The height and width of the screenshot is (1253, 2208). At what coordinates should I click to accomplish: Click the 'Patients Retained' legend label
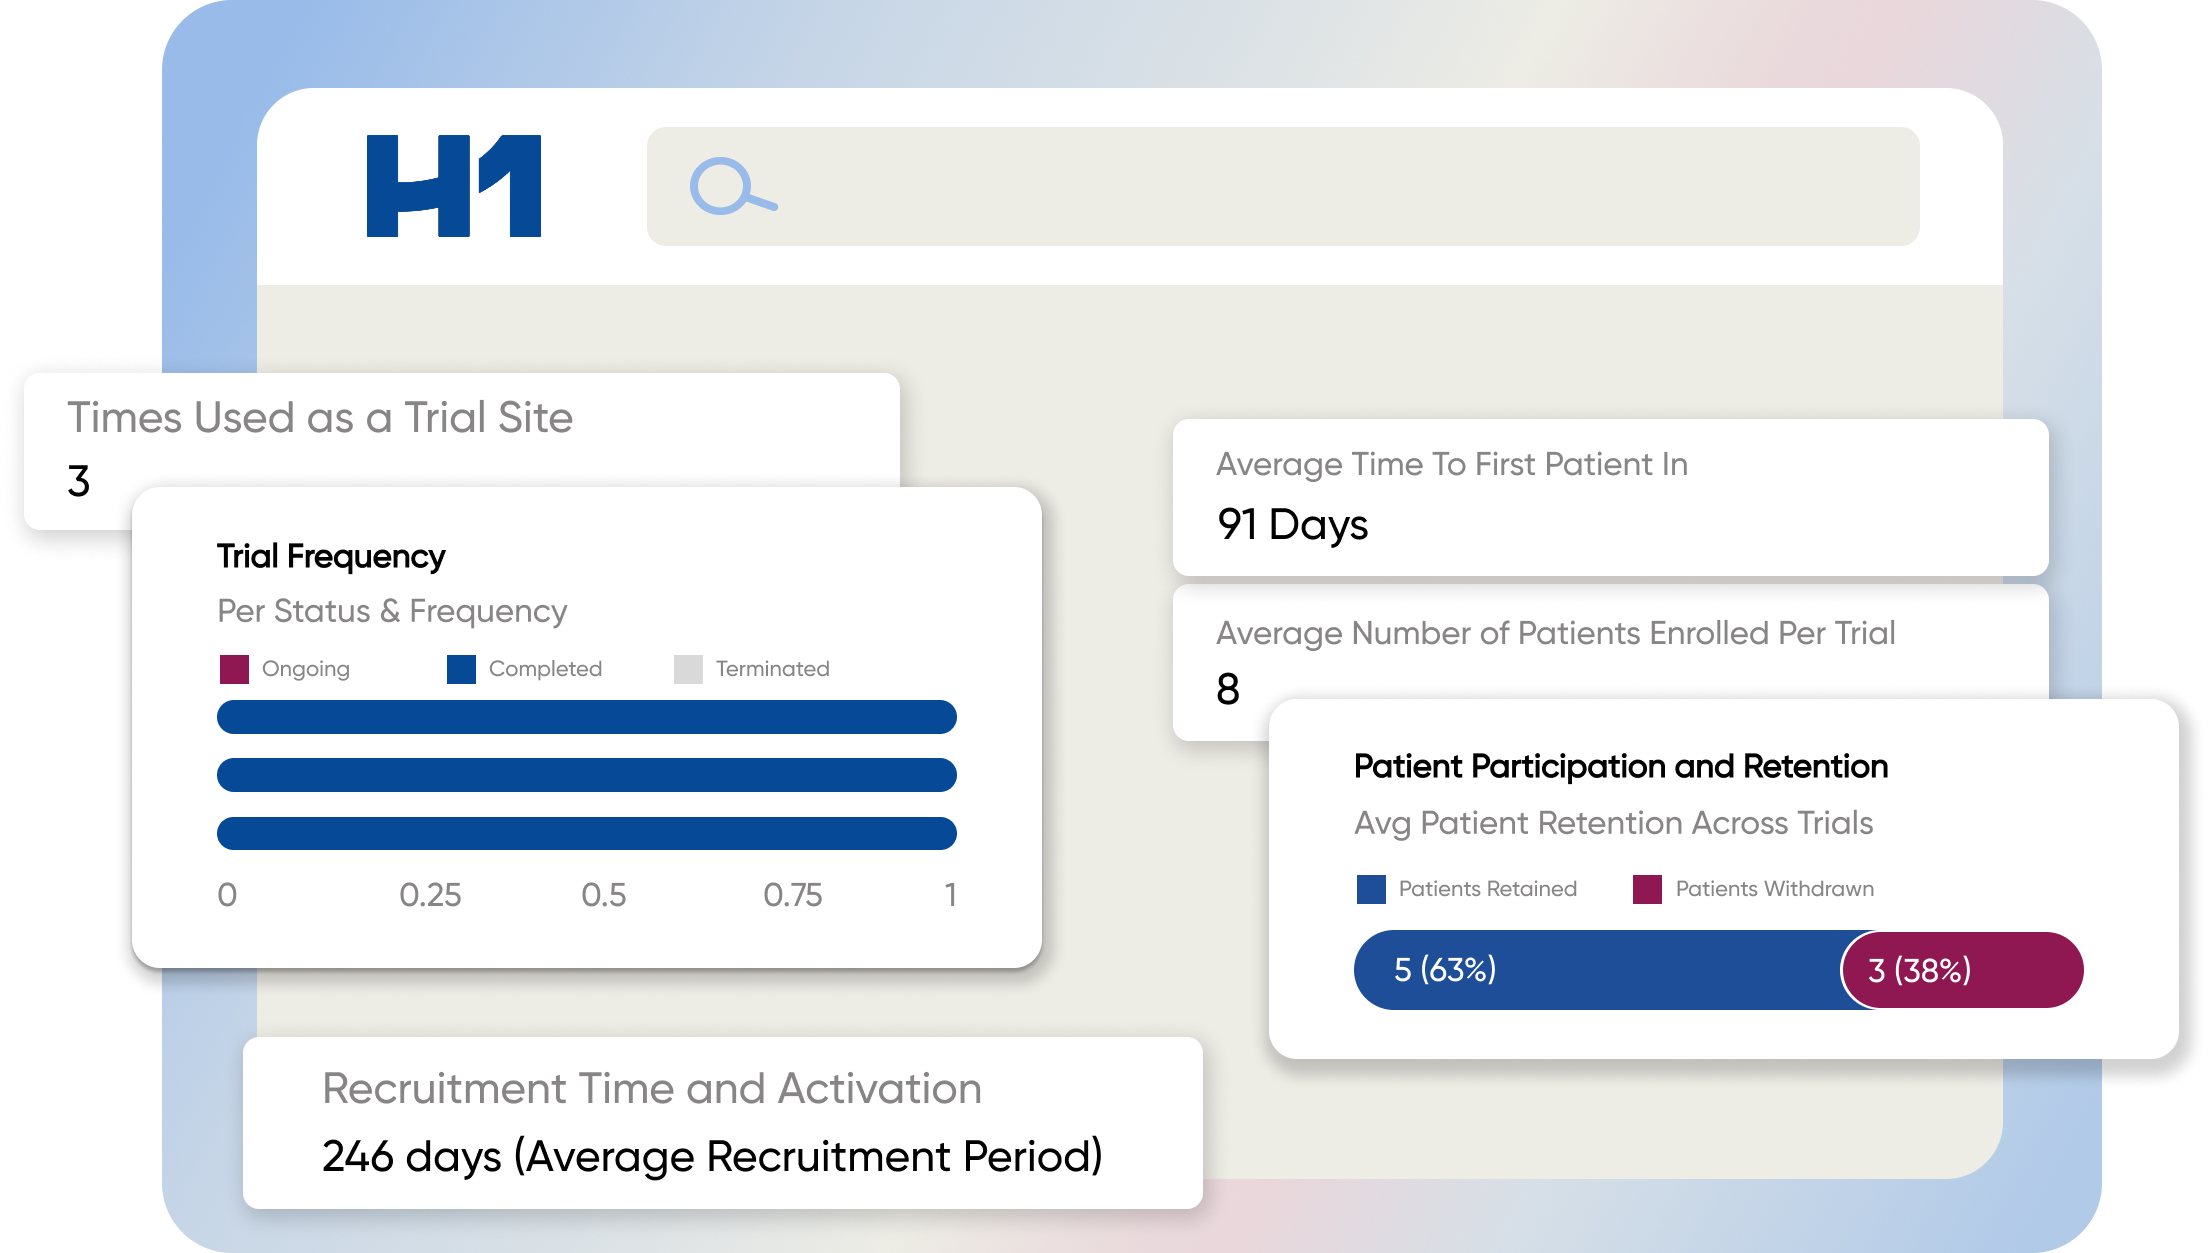point(1488,889)
